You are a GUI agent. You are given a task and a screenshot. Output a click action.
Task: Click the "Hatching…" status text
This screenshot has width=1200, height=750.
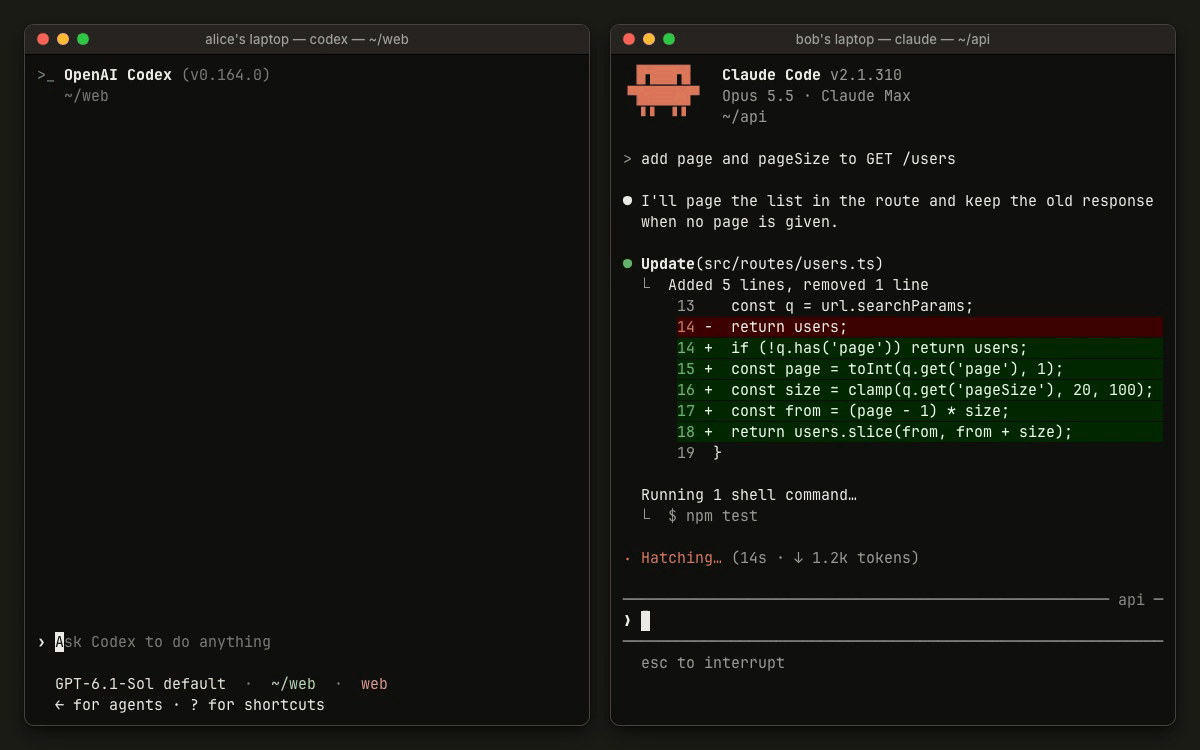[681, 558]
